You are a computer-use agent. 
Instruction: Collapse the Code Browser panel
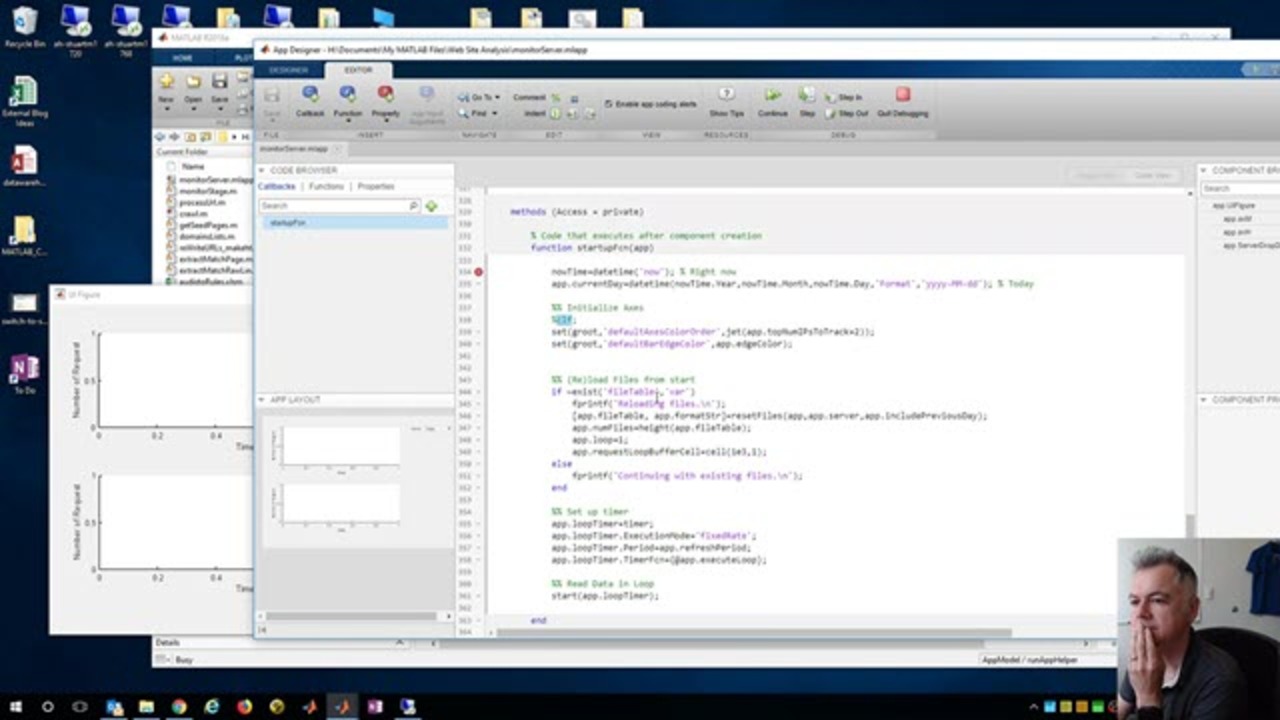[262, 170]
